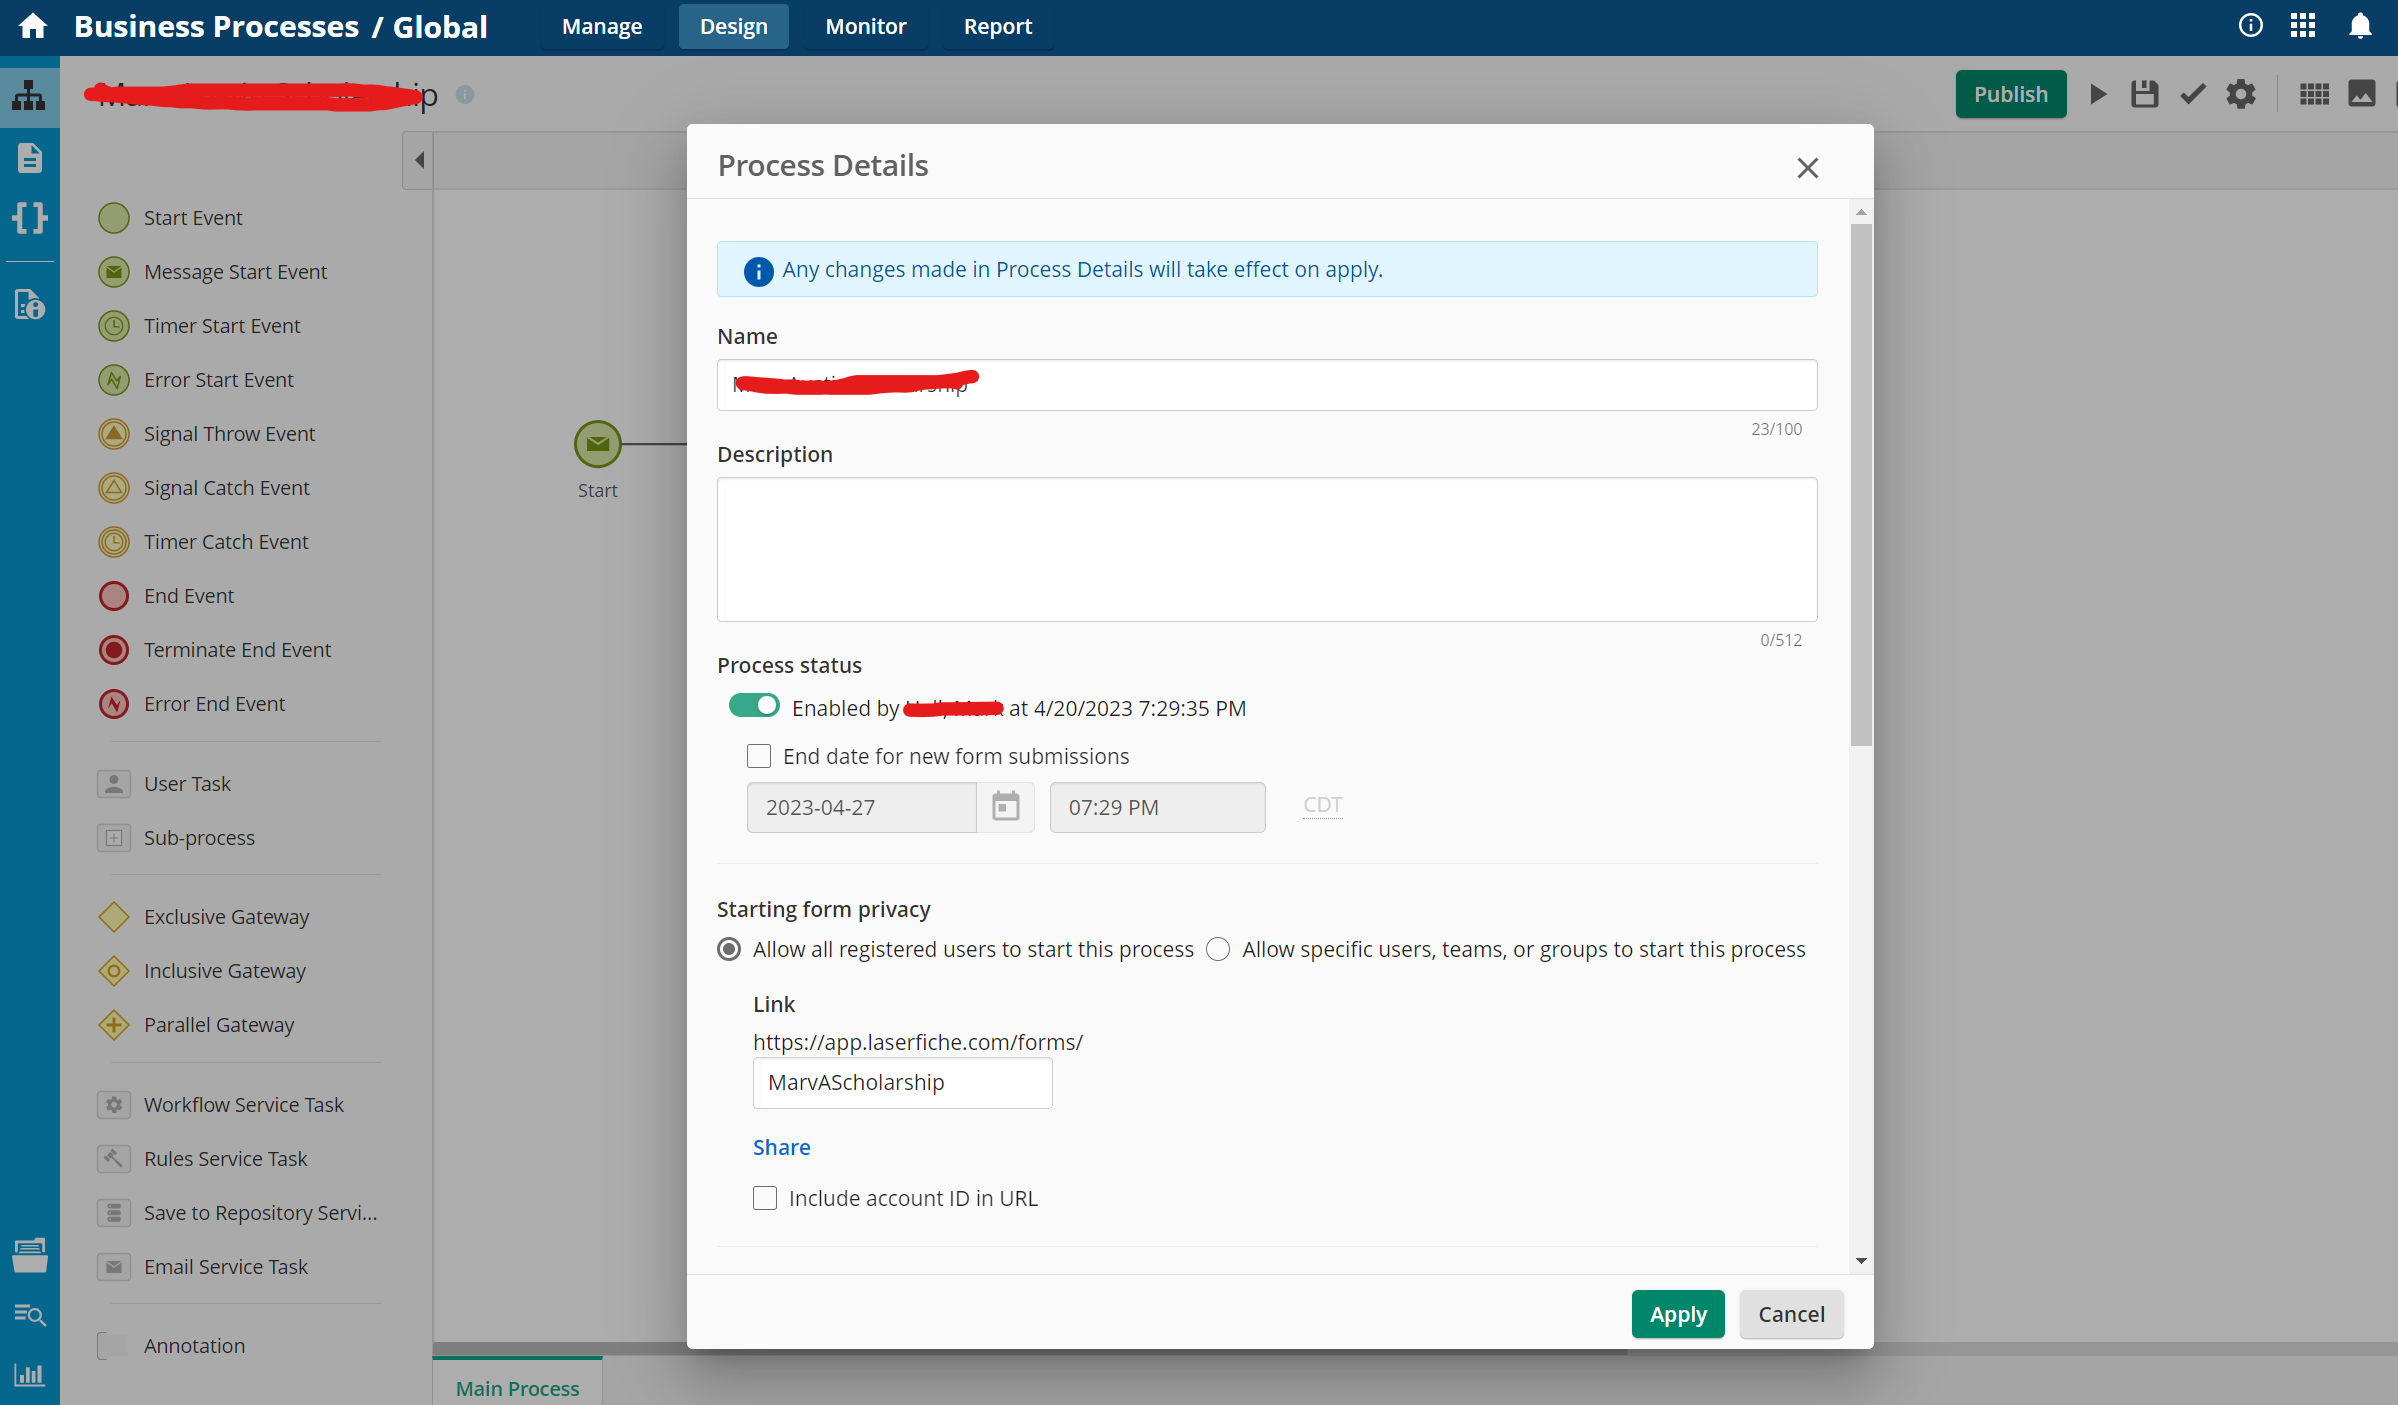Screen dimensions: 2398x1405
Task: Open the Monitor tab
Action: coord(865,26)
